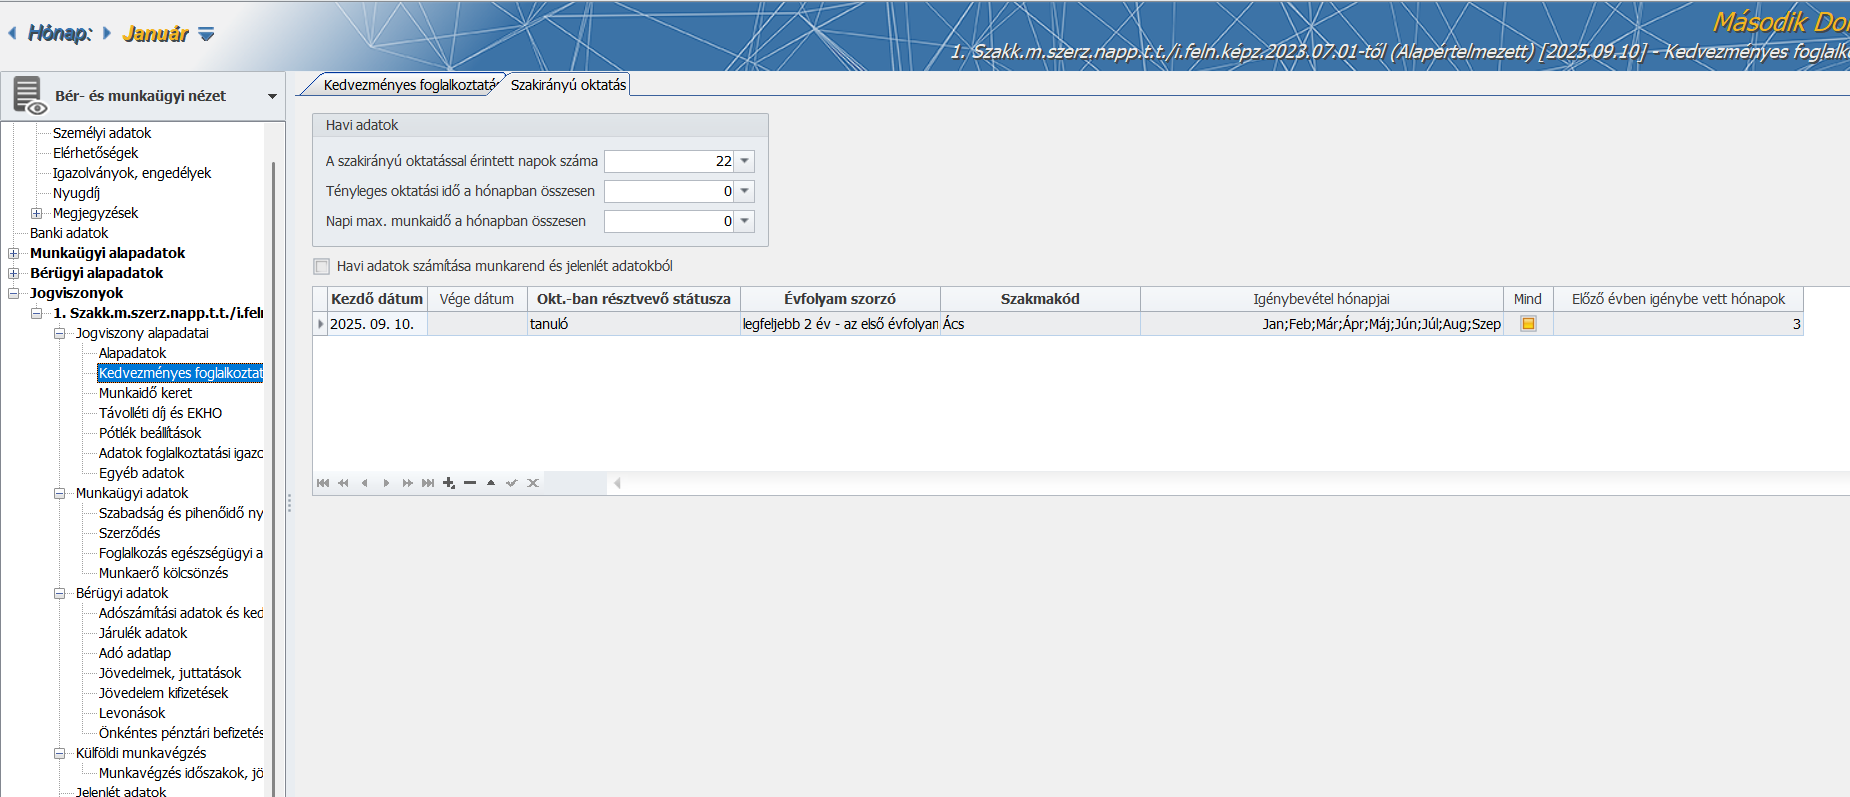Toggle the Mind checkbox in grid row
1850x797 pixels.
point(1528,324)
